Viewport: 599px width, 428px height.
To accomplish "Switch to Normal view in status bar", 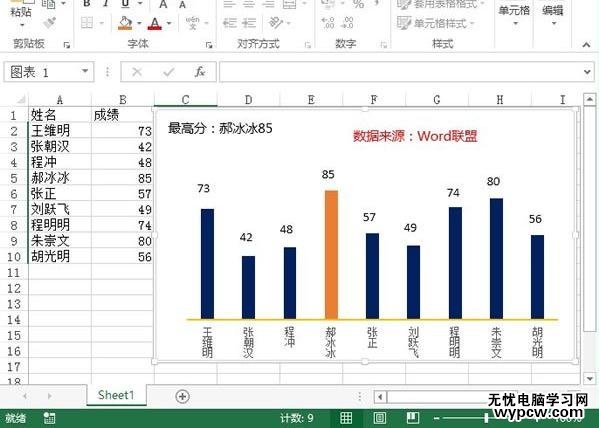I will pyautogui.click(x=346, y=418).
